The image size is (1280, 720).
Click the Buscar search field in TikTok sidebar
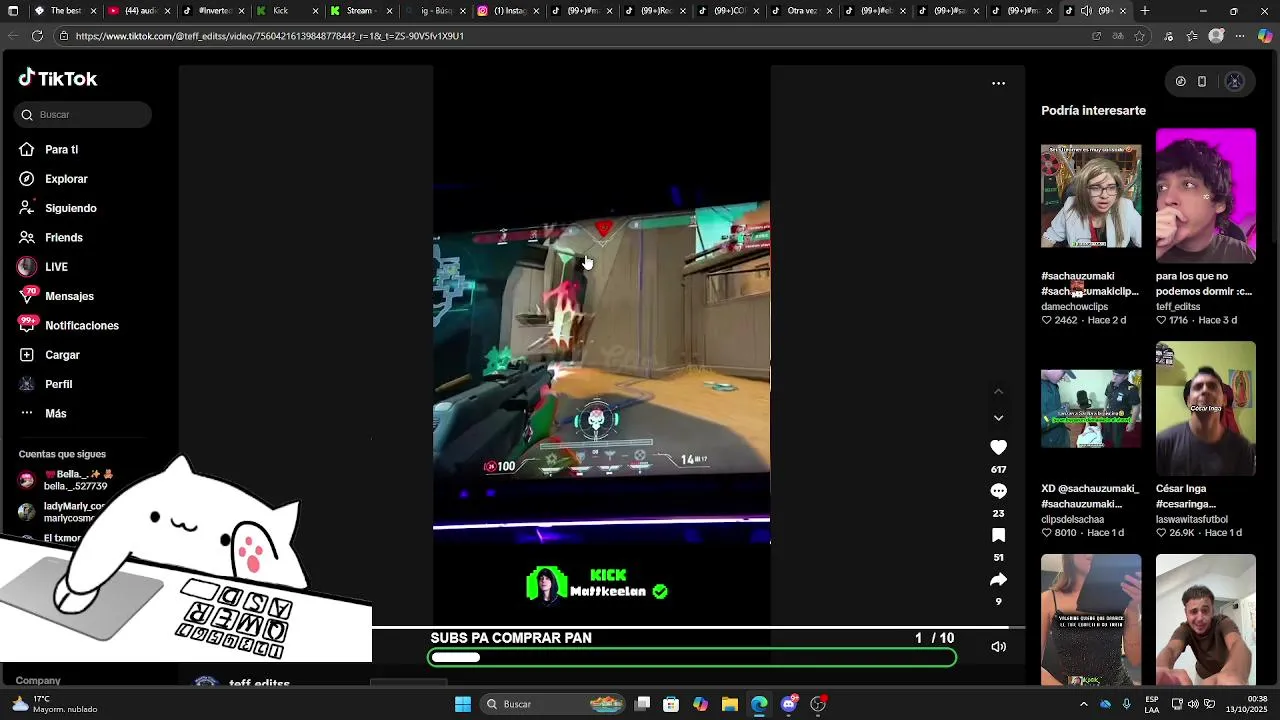(x=83, y=115)
